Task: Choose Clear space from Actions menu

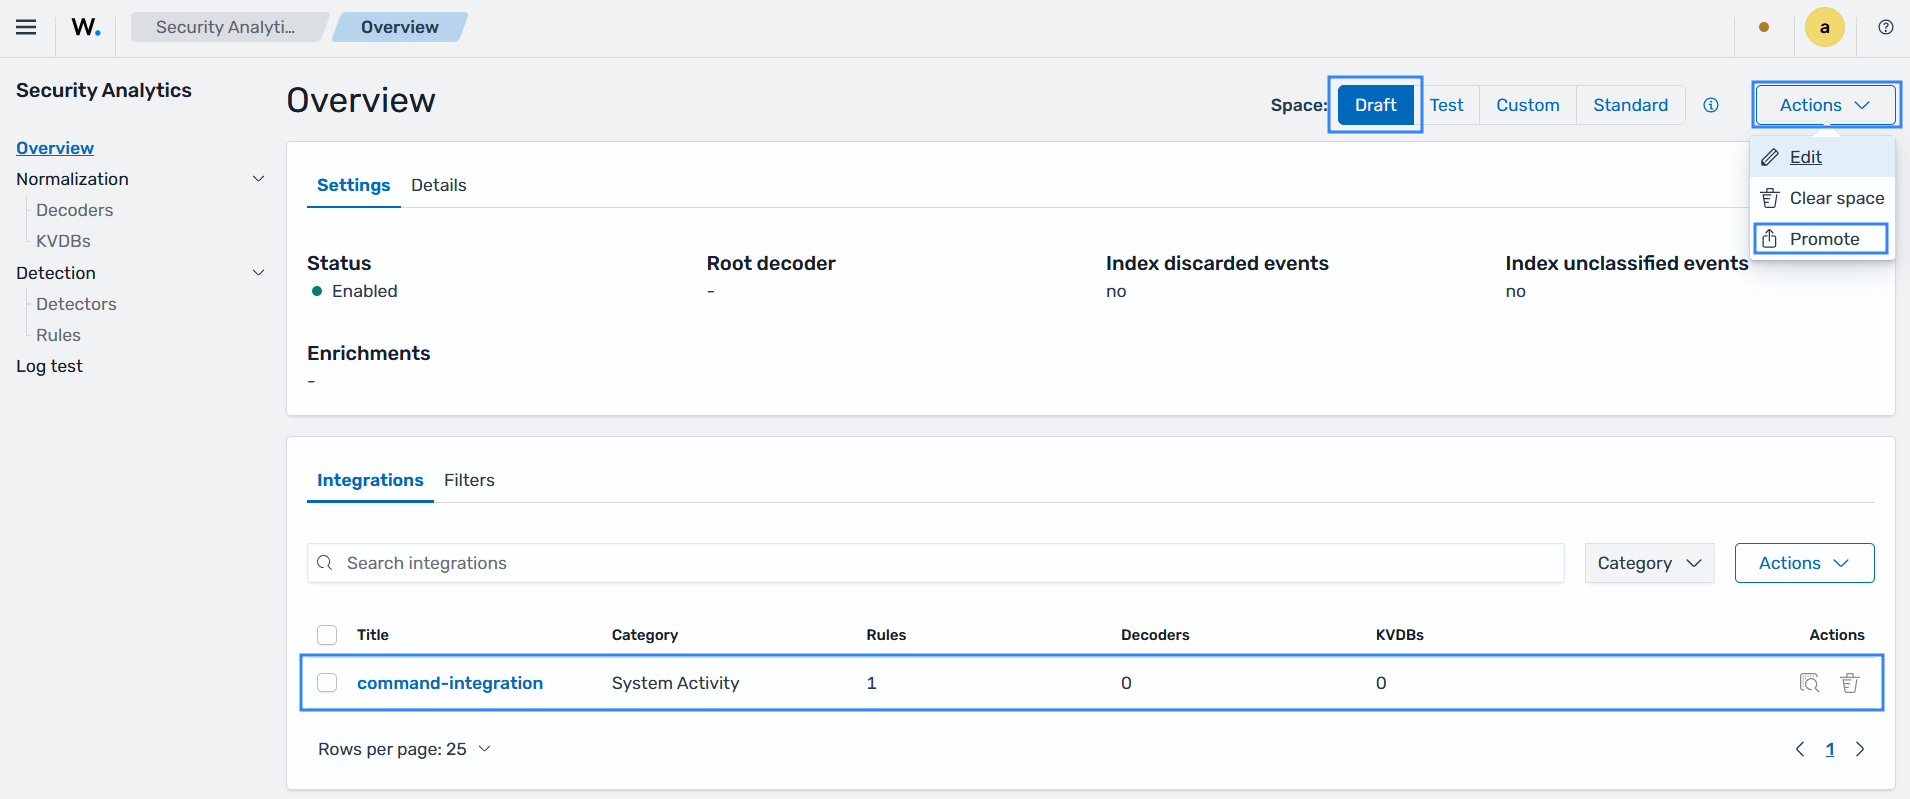Action: tap(1822, 198)
